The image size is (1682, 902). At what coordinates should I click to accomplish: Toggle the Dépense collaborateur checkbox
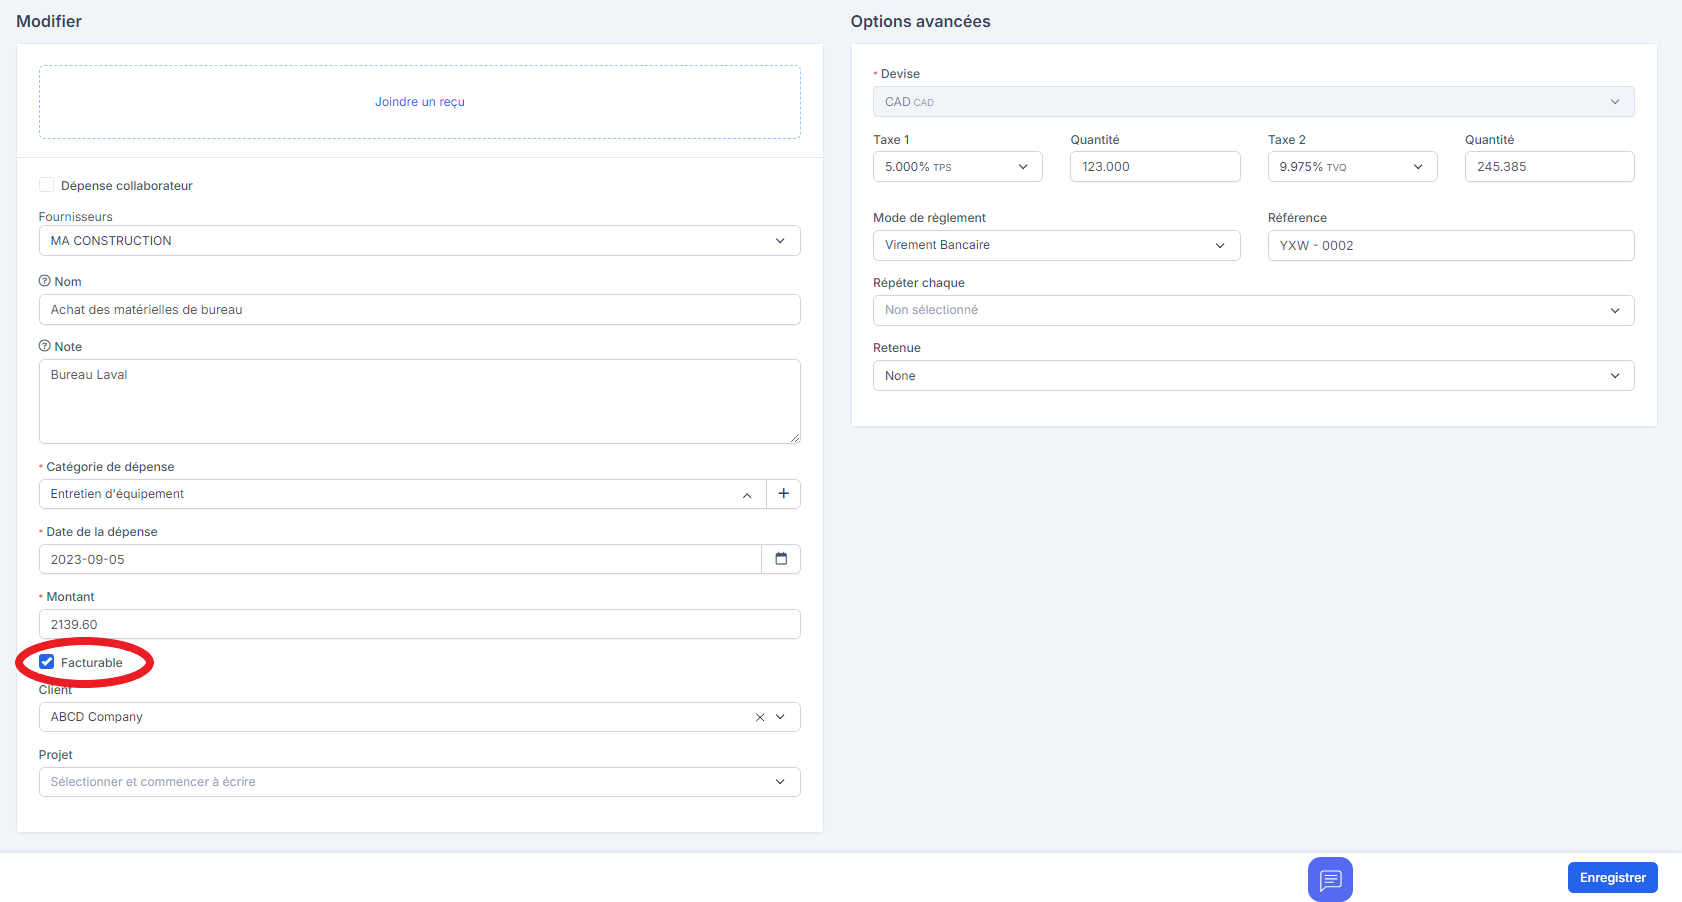click(x=46, y=185)
